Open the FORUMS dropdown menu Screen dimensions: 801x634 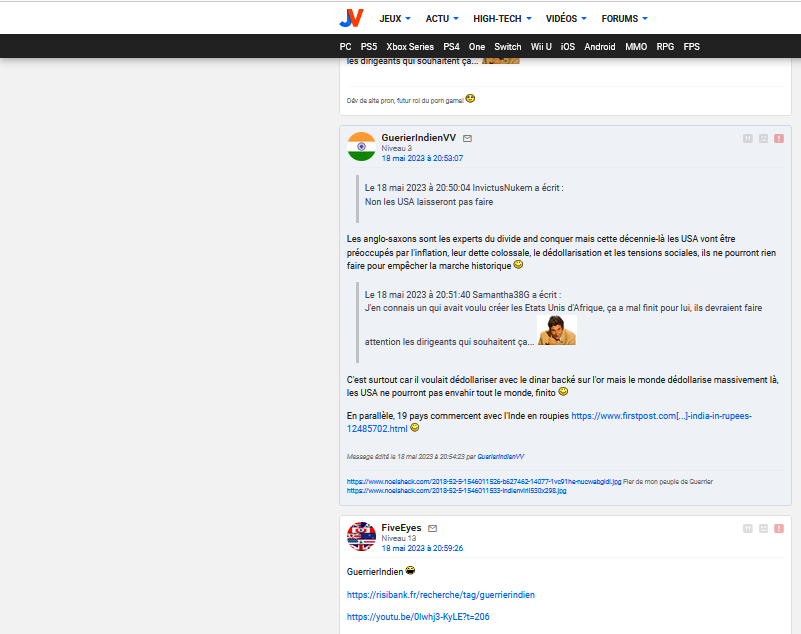coord(624,19)
